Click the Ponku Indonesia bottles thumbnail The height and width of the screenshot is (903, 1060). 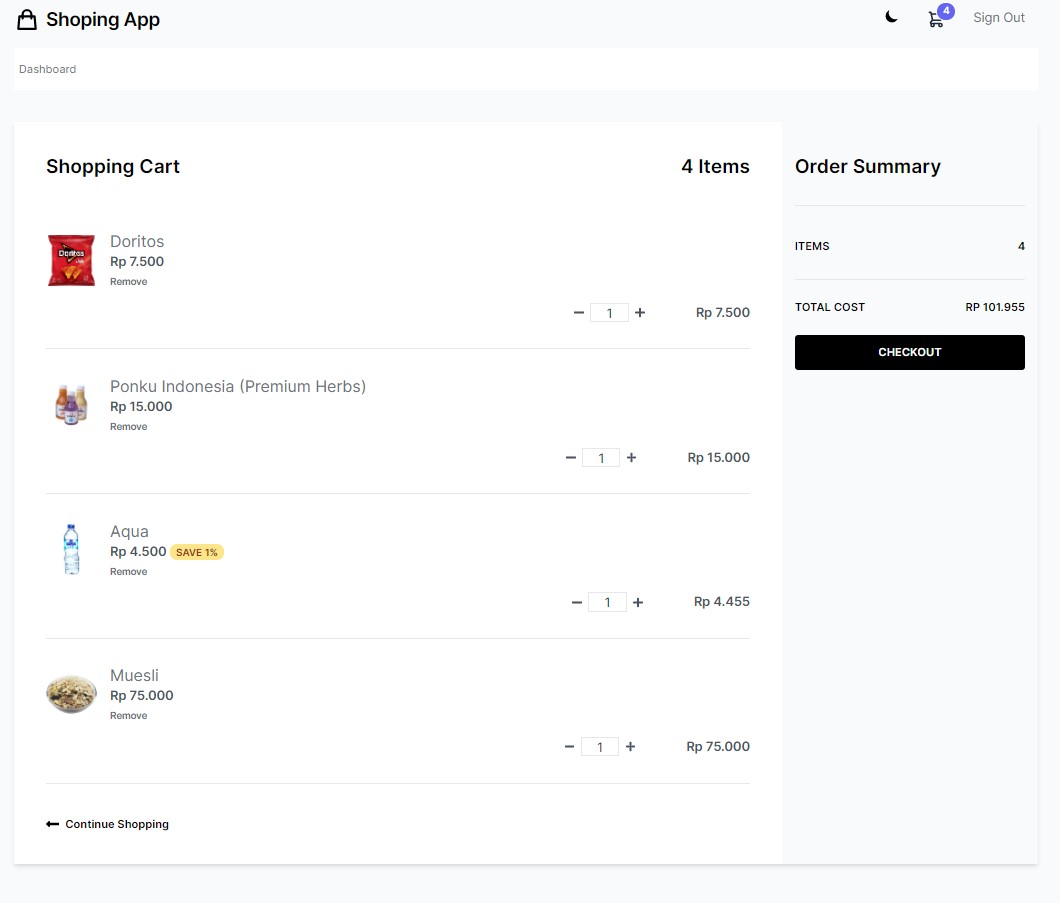[x=72, y=404]
